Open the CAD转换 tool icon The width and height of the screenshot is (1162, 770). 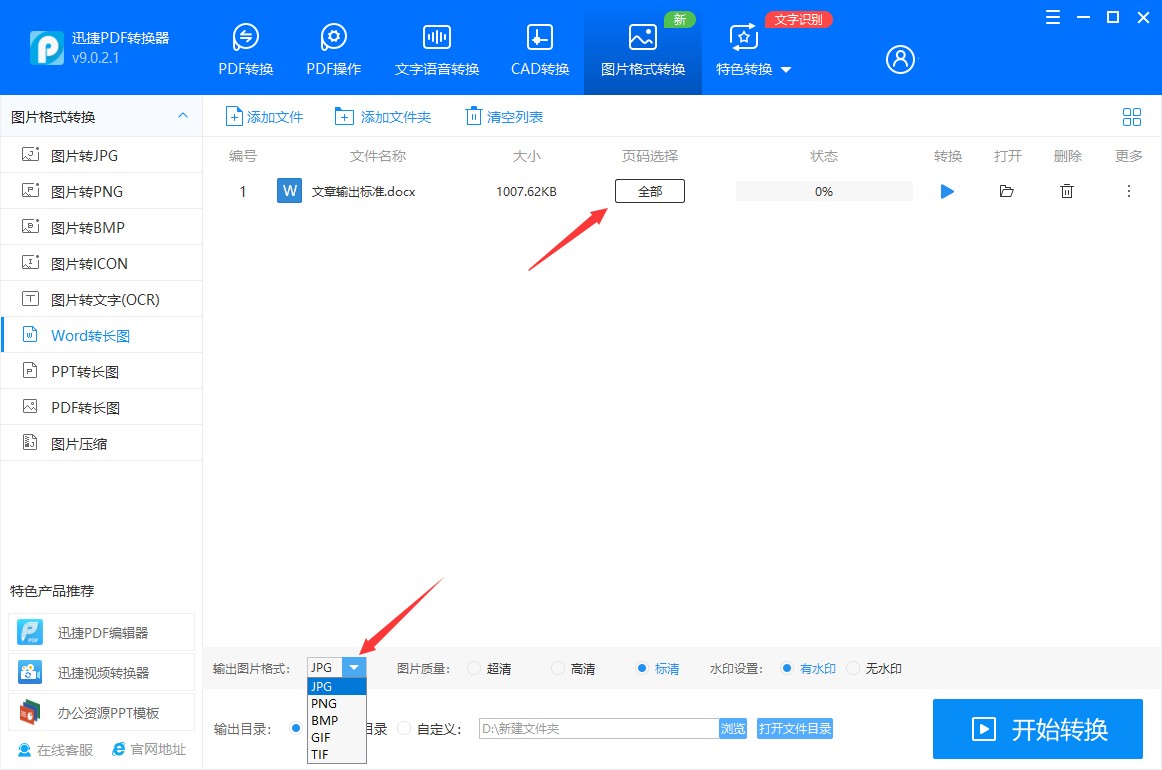(539, 47)
